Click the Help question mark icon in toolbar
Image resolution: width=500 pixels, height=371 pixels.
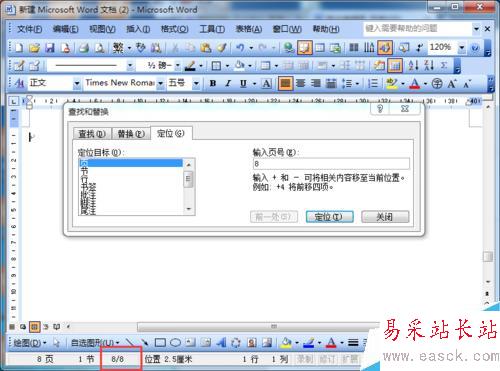[x=475, y=48]
